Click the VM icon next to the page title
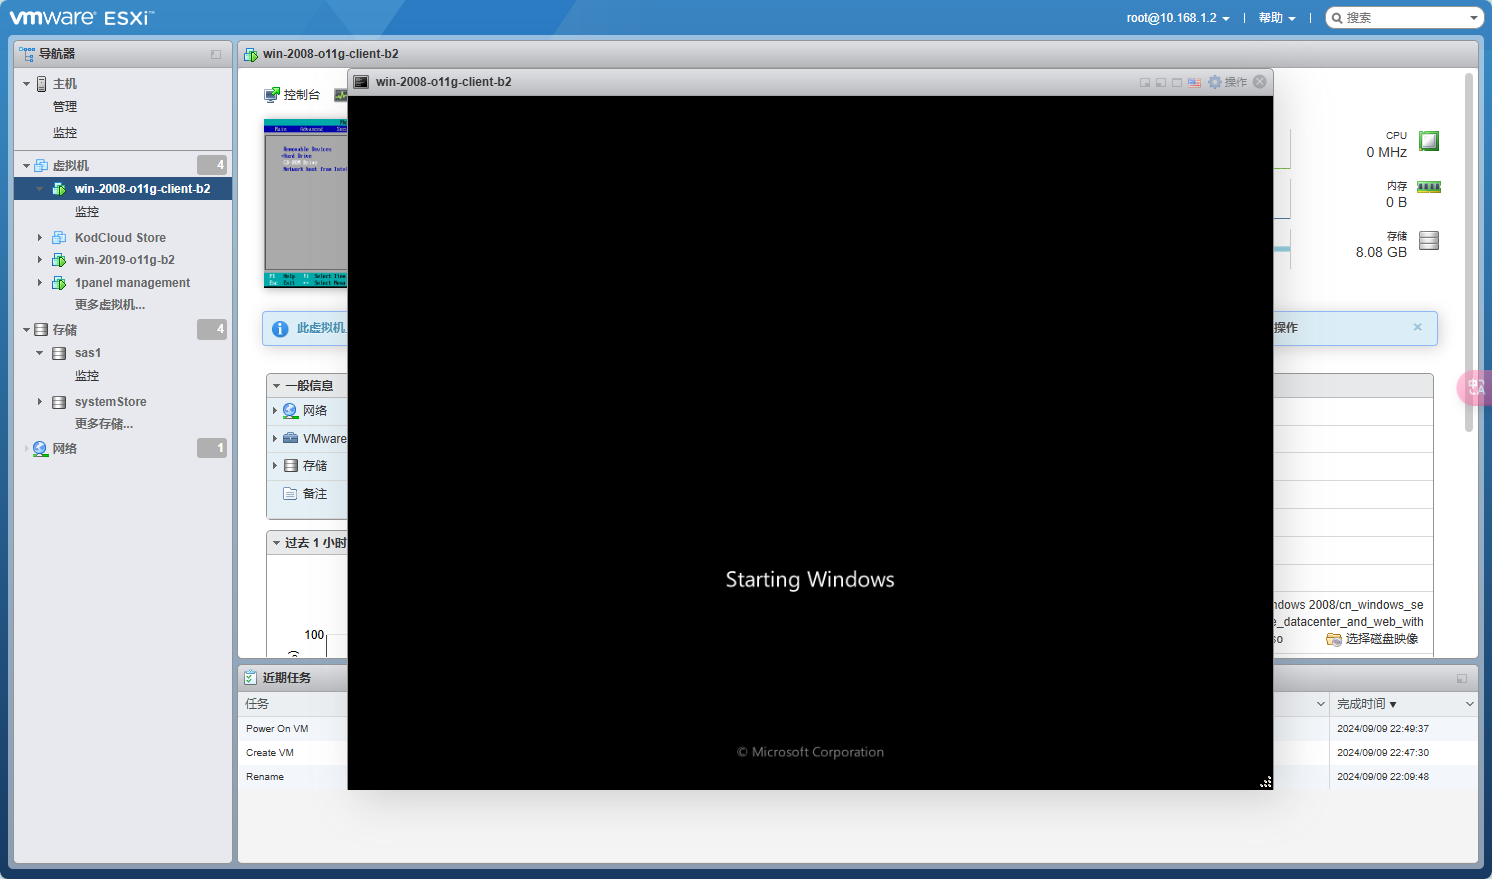This screenshot has width=1492, height=879. [251, 54]
